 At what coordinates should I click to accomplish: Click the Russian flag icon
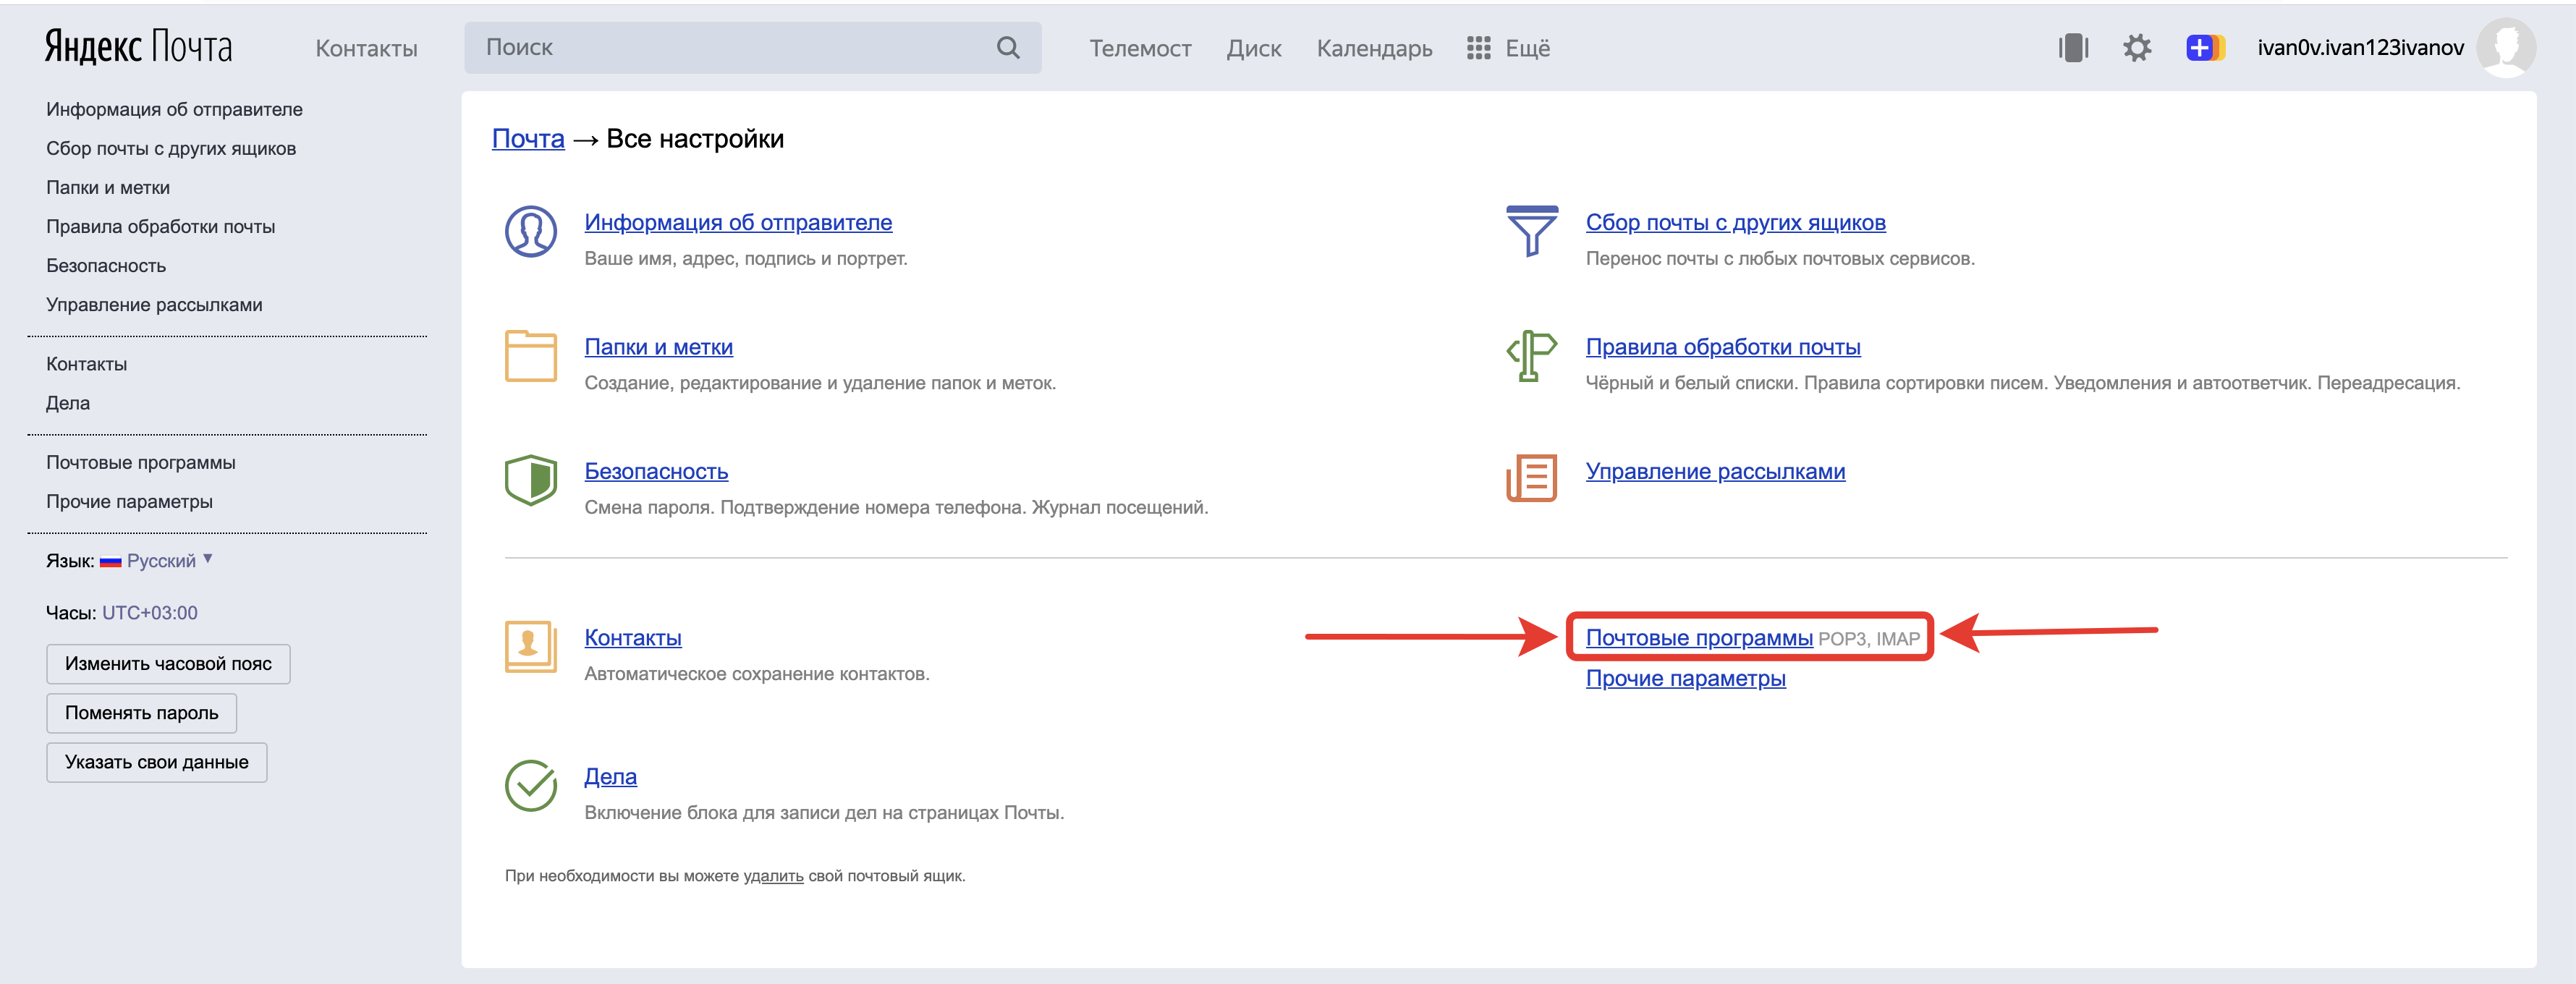point(111,562)
